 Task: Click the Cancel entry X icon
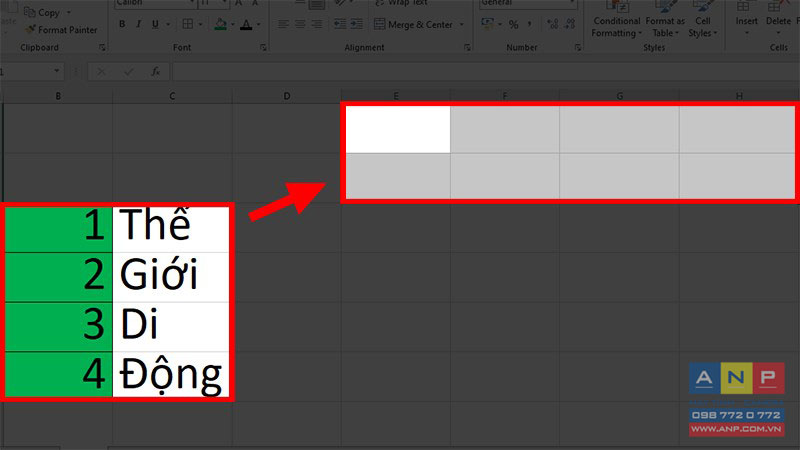click(101, 71)
